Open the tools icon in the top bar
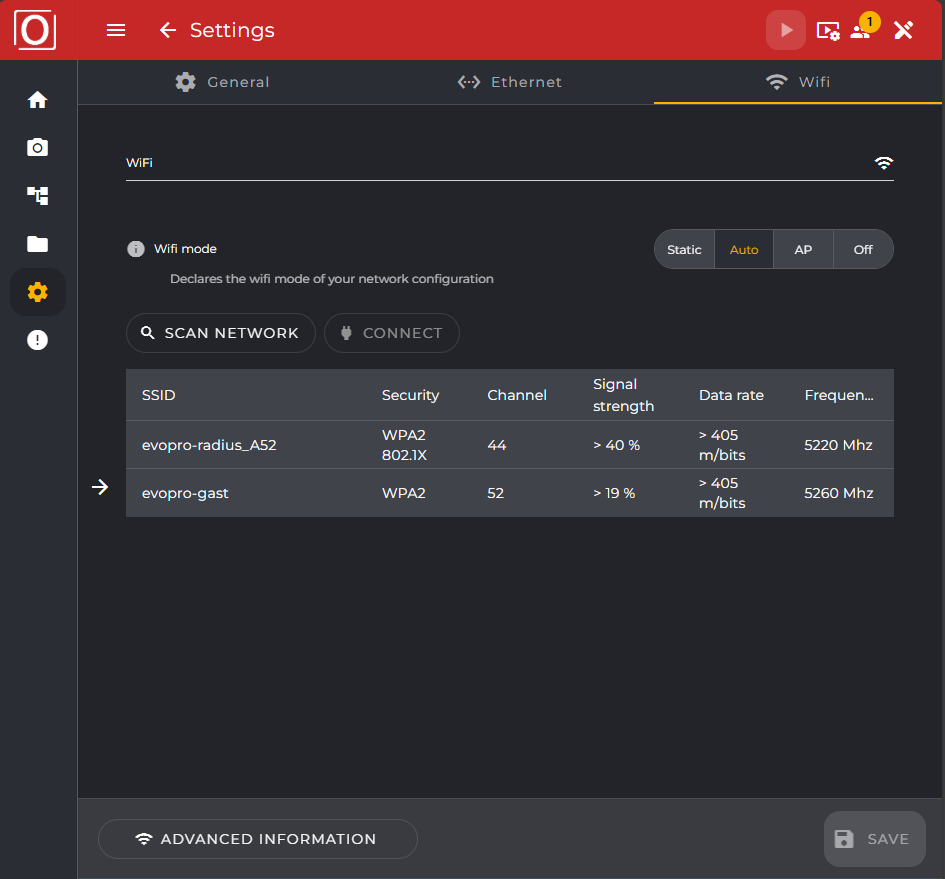The image size is (945, 879). pos(903,30)
